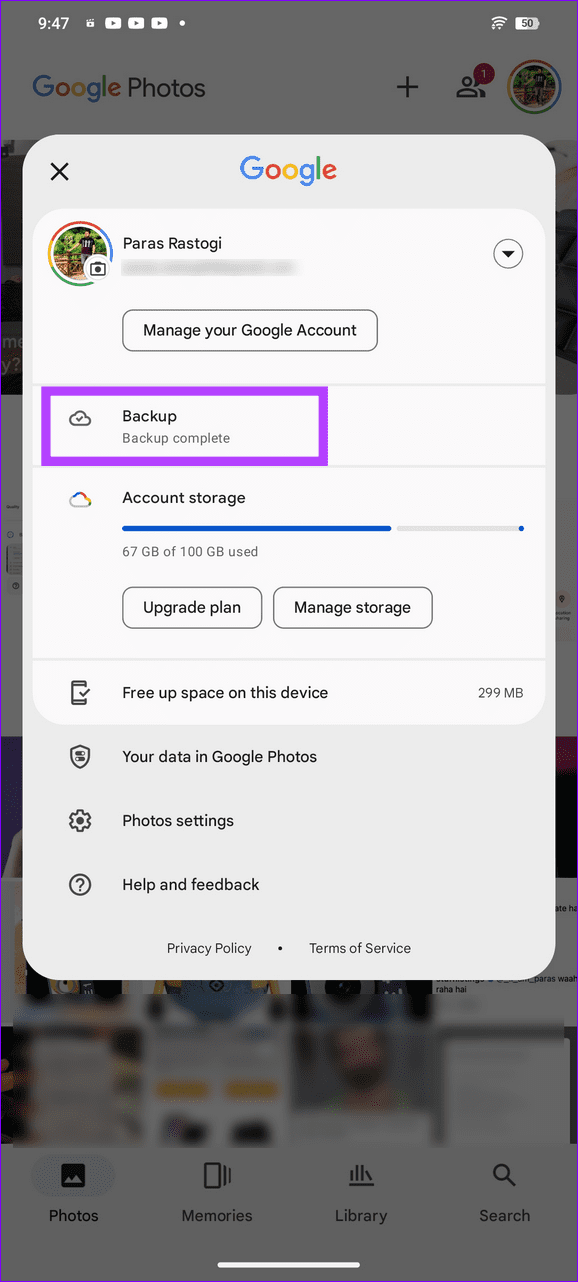Image resolution: width=578 pixels, height=1282 pixels.
Task: Tap the Account storage cloud icon
Action: point(80,499)
